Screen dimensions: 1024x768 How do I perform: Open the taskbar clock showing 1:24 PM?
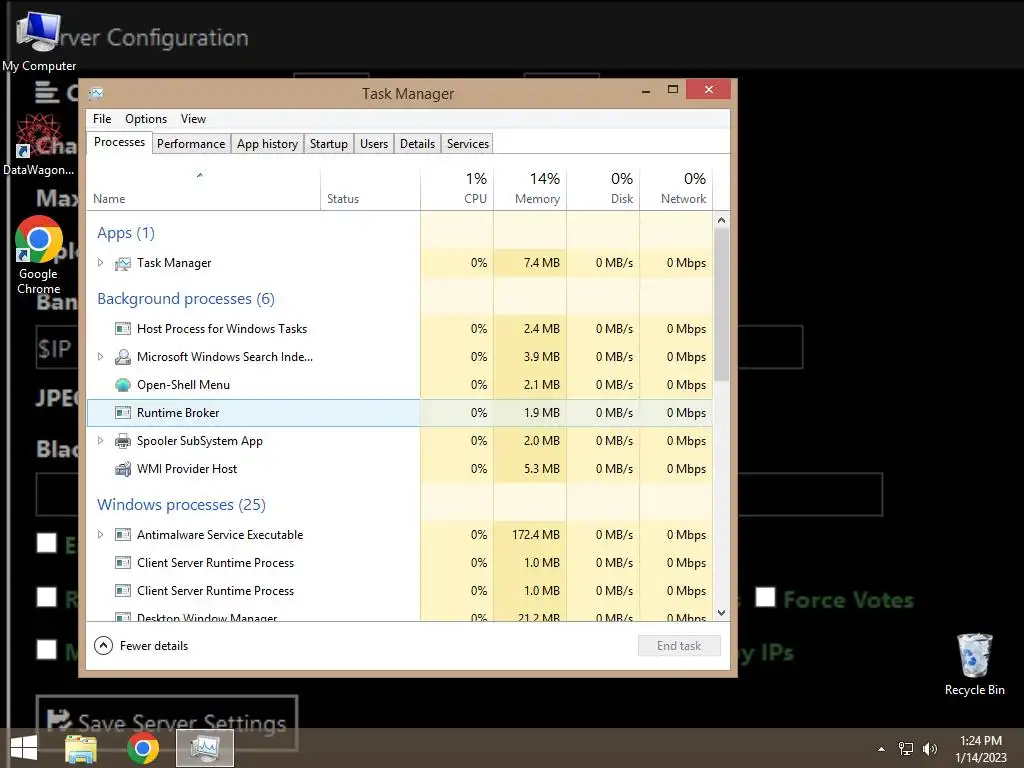coord(980,749)
